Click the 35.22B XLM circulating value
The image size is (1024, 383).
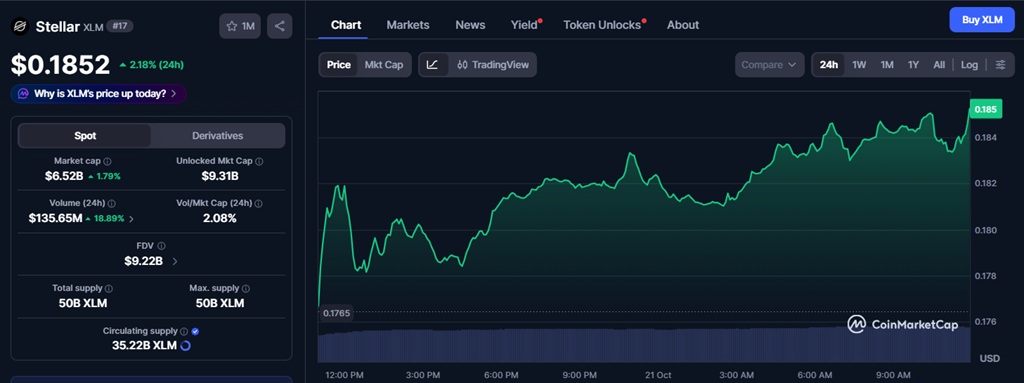click(x=144, y=346)
